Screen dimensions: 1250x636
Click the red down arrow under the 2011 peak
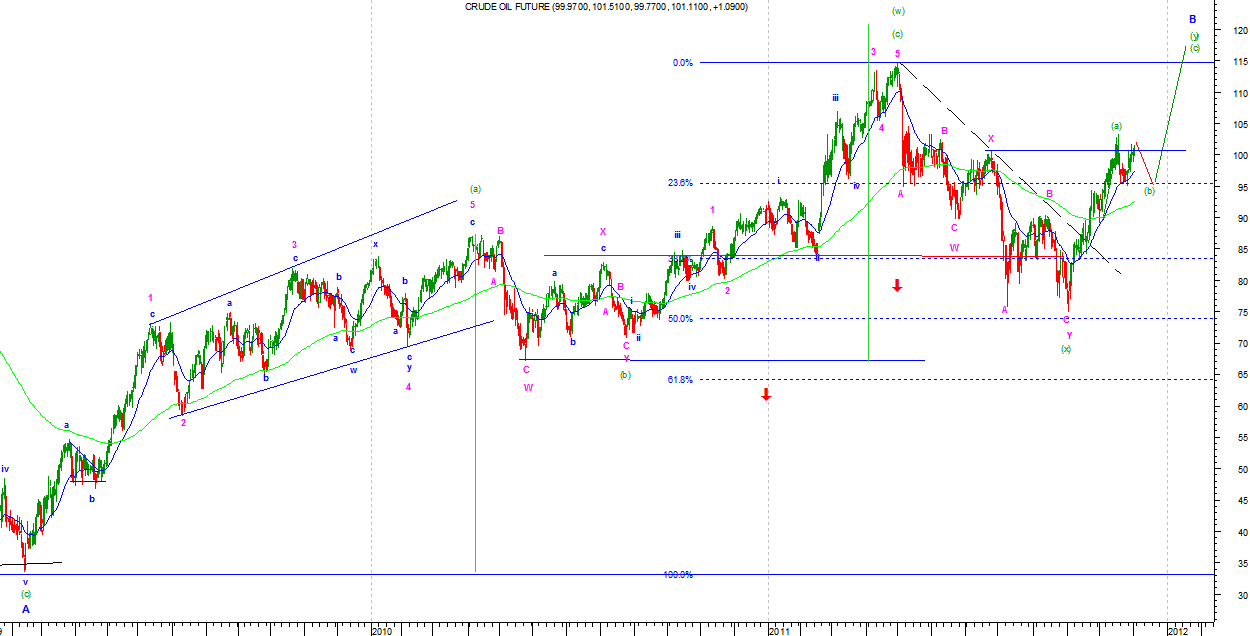coord(897,286)
